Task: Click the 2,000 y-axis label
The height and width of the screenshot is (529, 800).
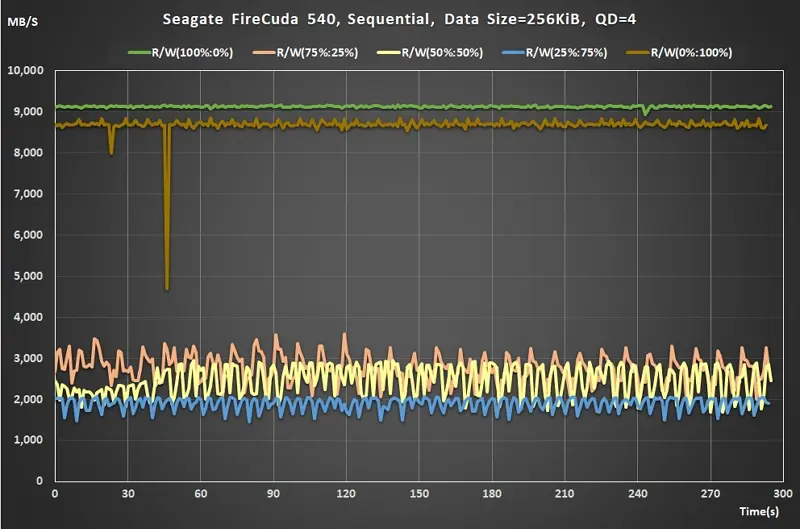Action: pyautogui.click(x=29, y=399)
